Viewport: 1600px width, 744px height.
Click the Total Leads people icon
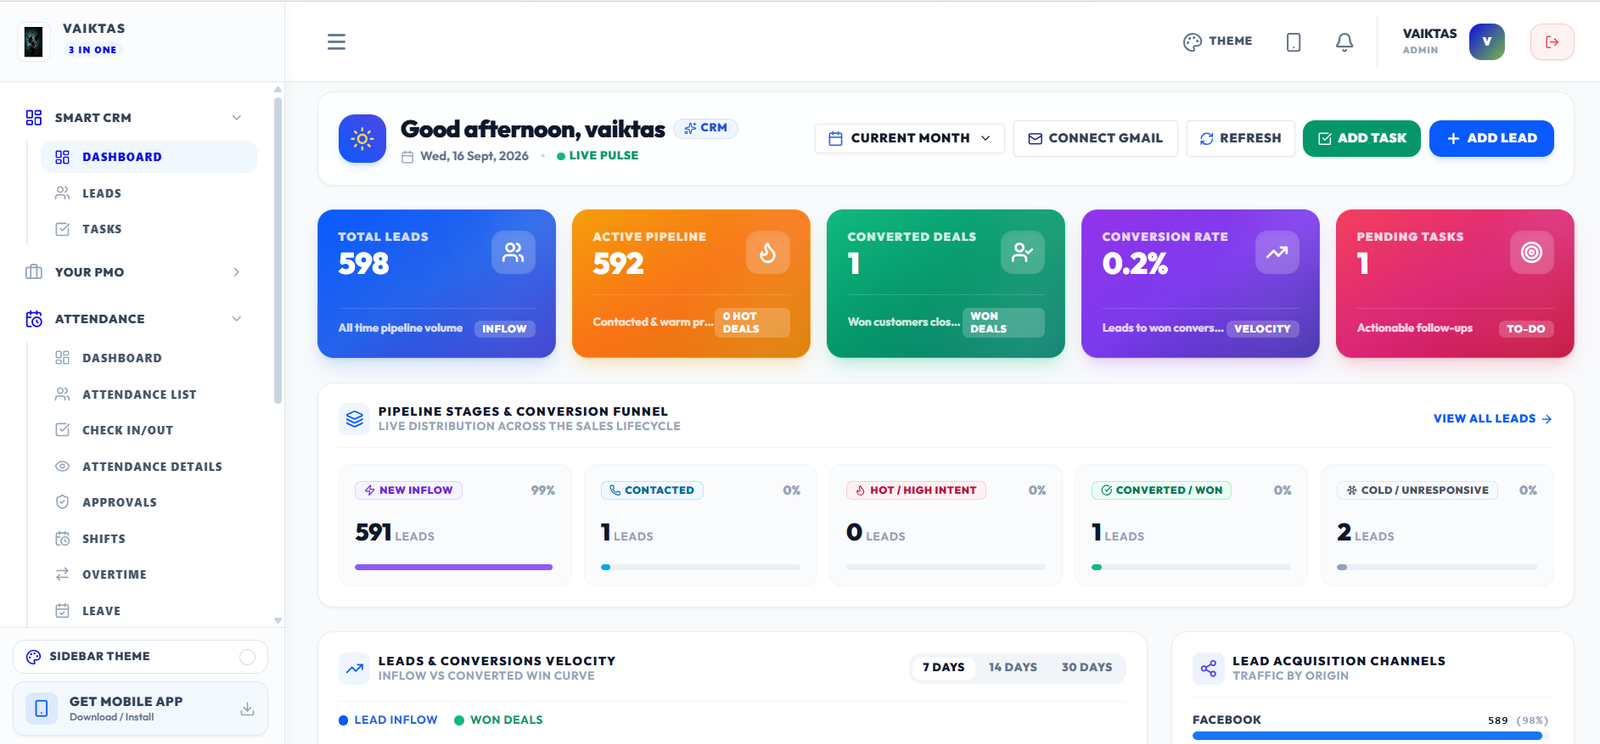[513, 252]
